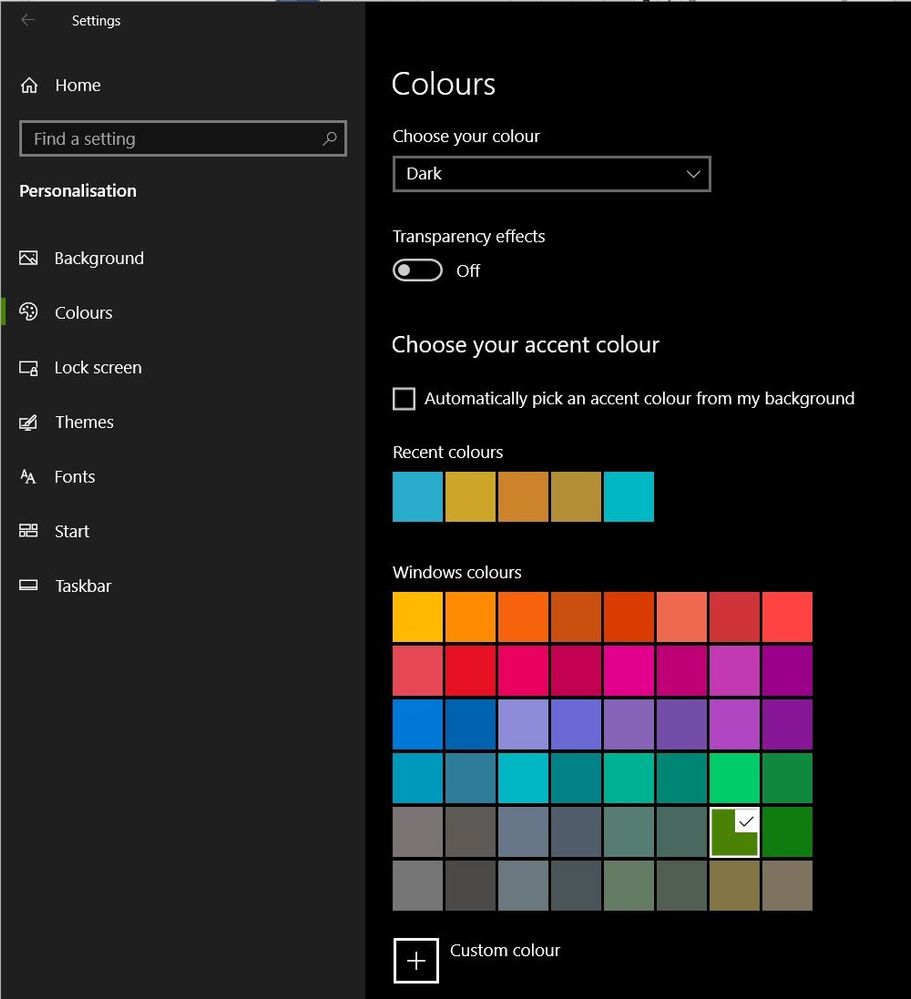The image size is (911, 999).
Task: Turn on Transparency effects switch
Action: tap(417, 271)
